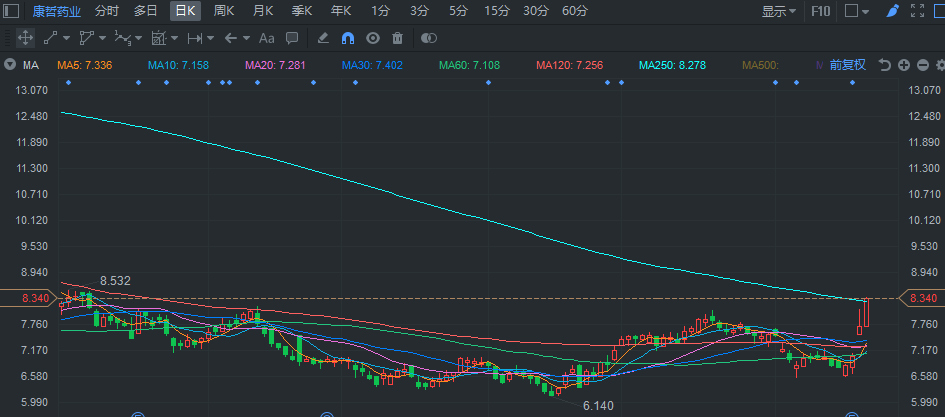This screenshot has height=417, width=945.
Task: Select the 60分 interval tab
Action: [x=575, y=11]
